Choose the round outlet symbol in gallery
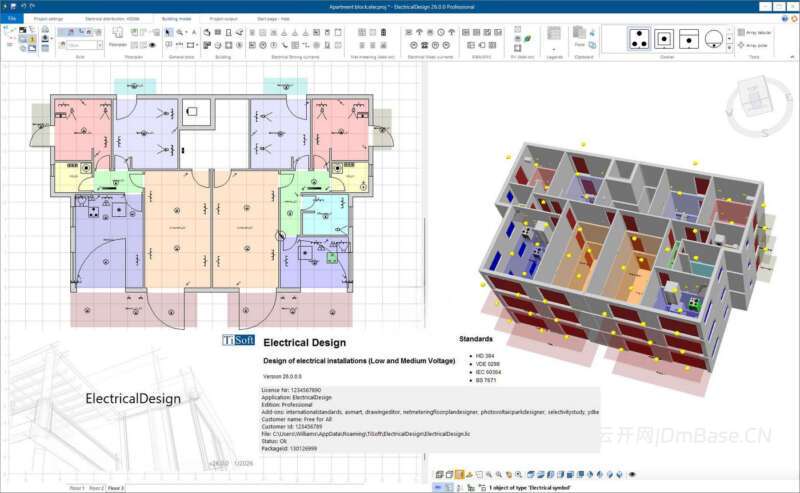The height and width of the screenshot is (493, 800). (713, 39)
